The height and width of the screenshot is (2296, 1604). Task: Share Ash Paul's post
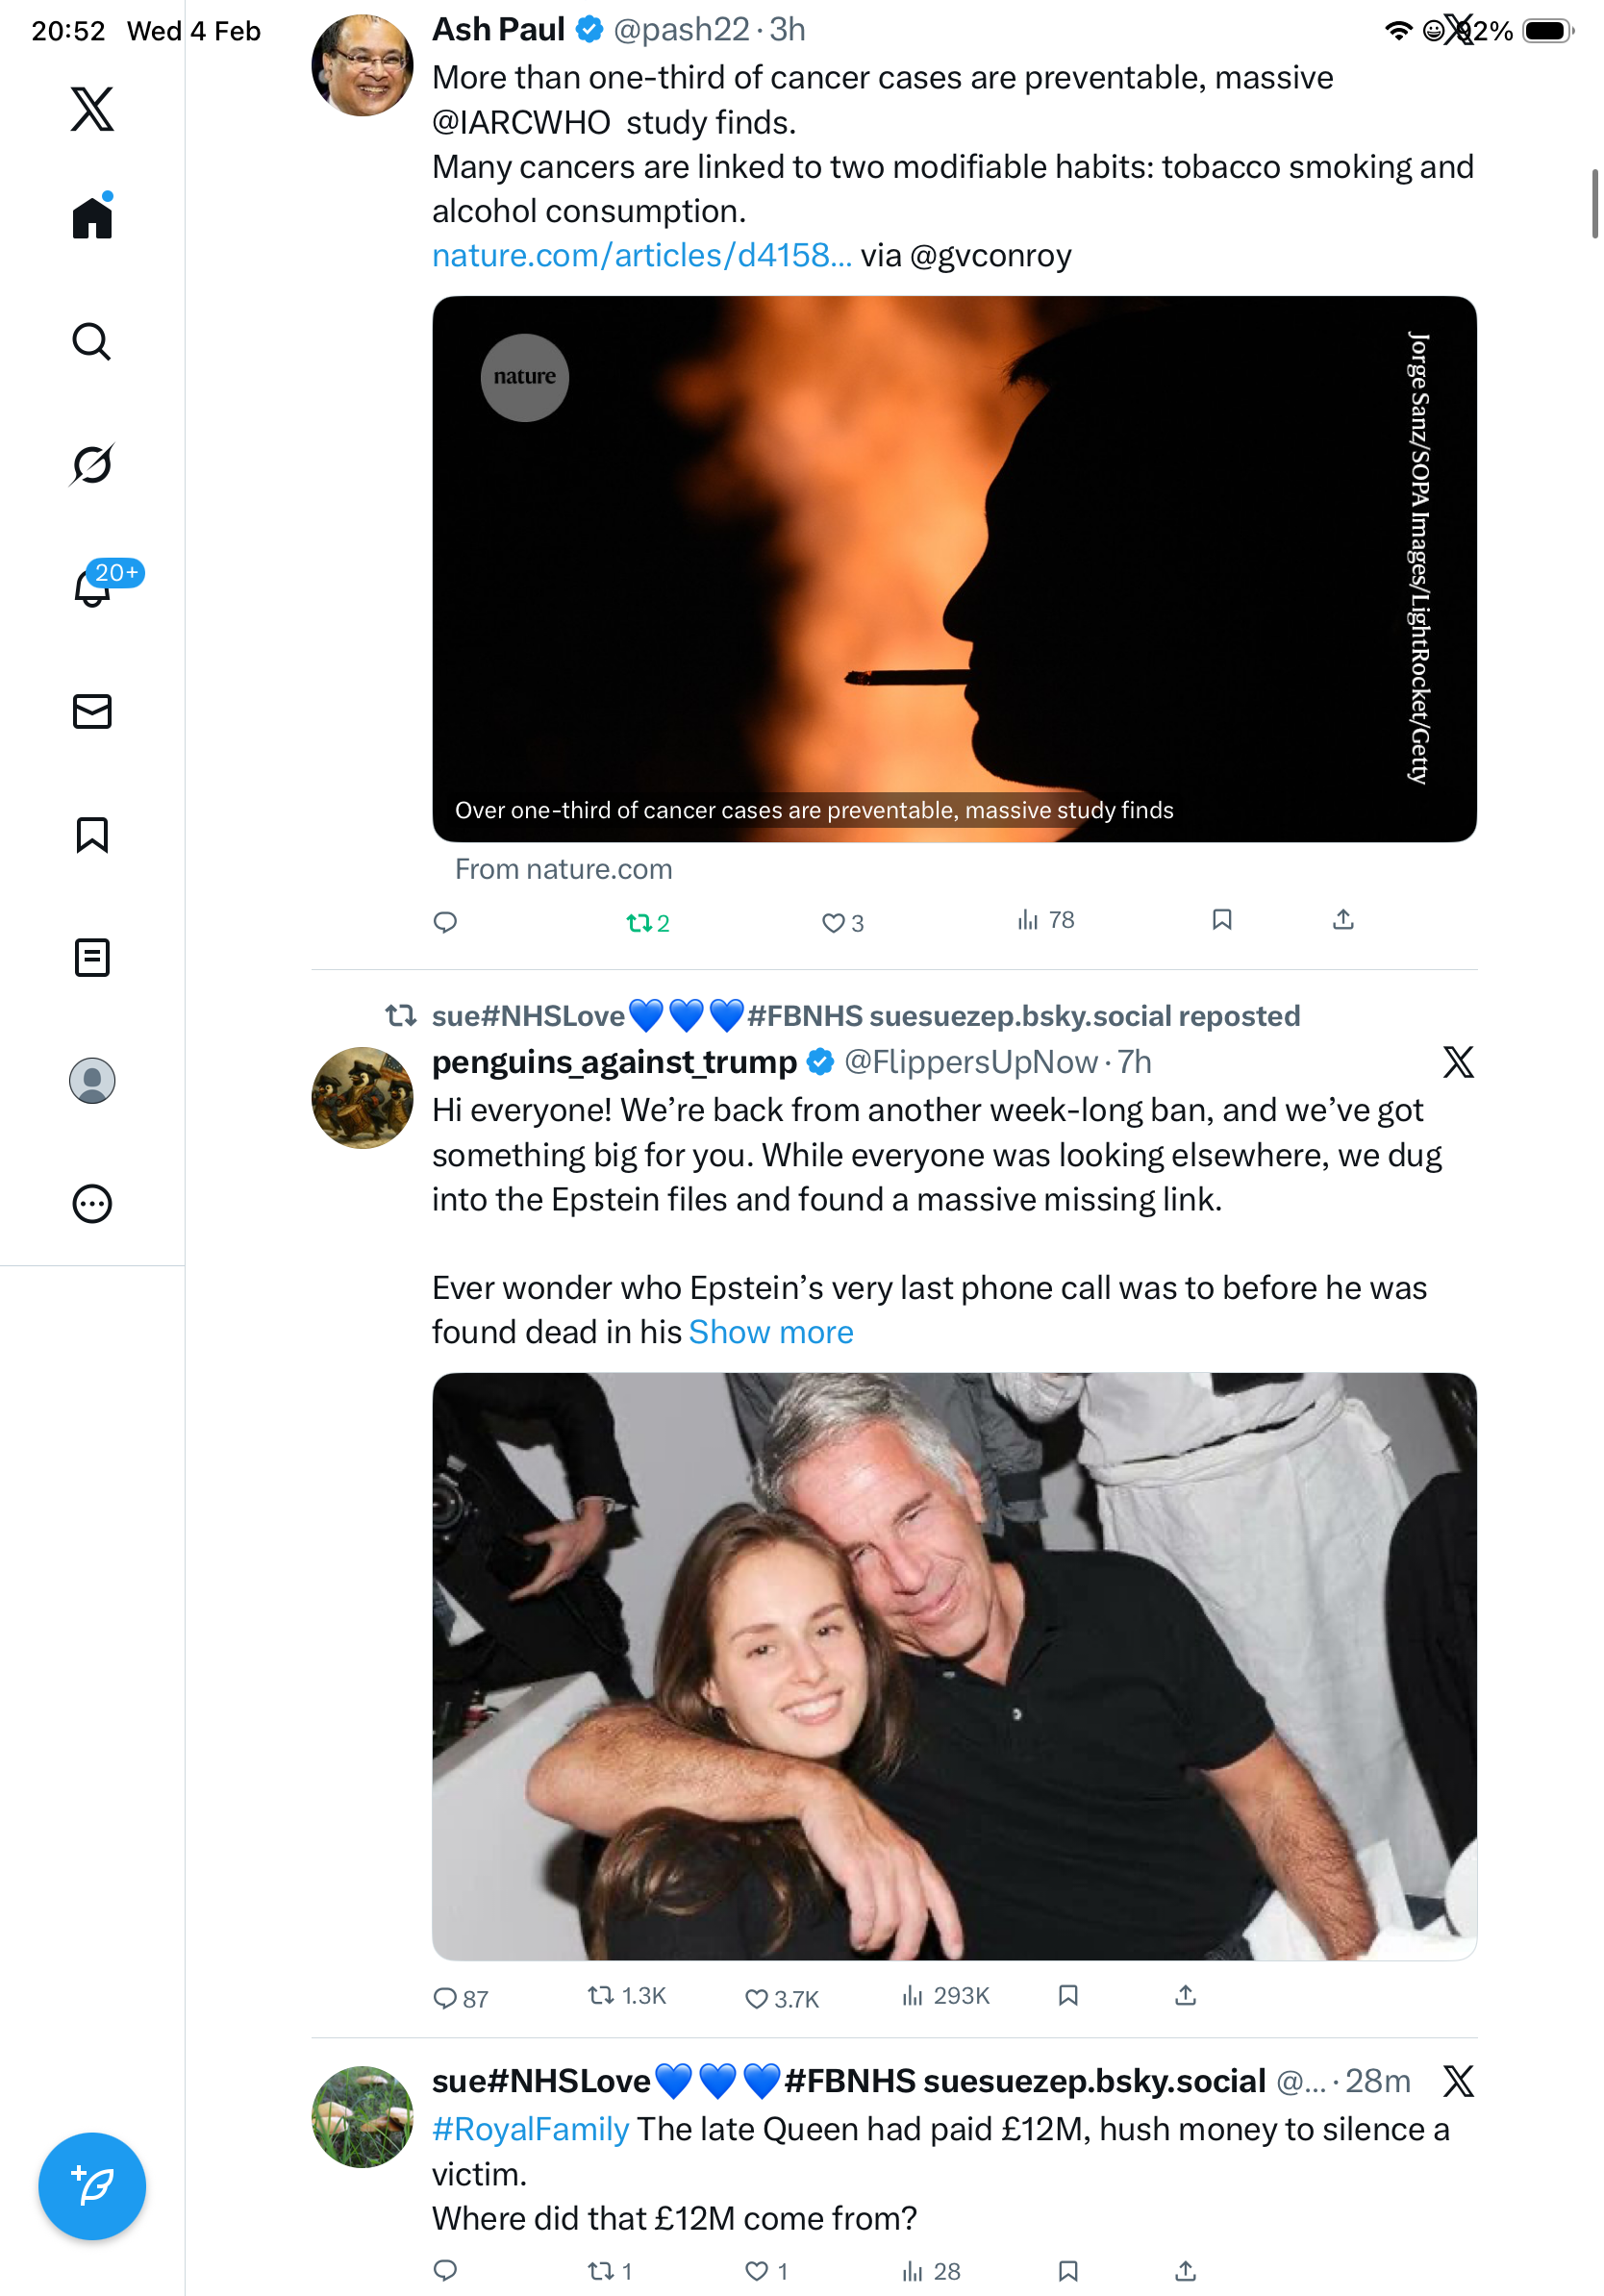click(x=1342, y=920)
